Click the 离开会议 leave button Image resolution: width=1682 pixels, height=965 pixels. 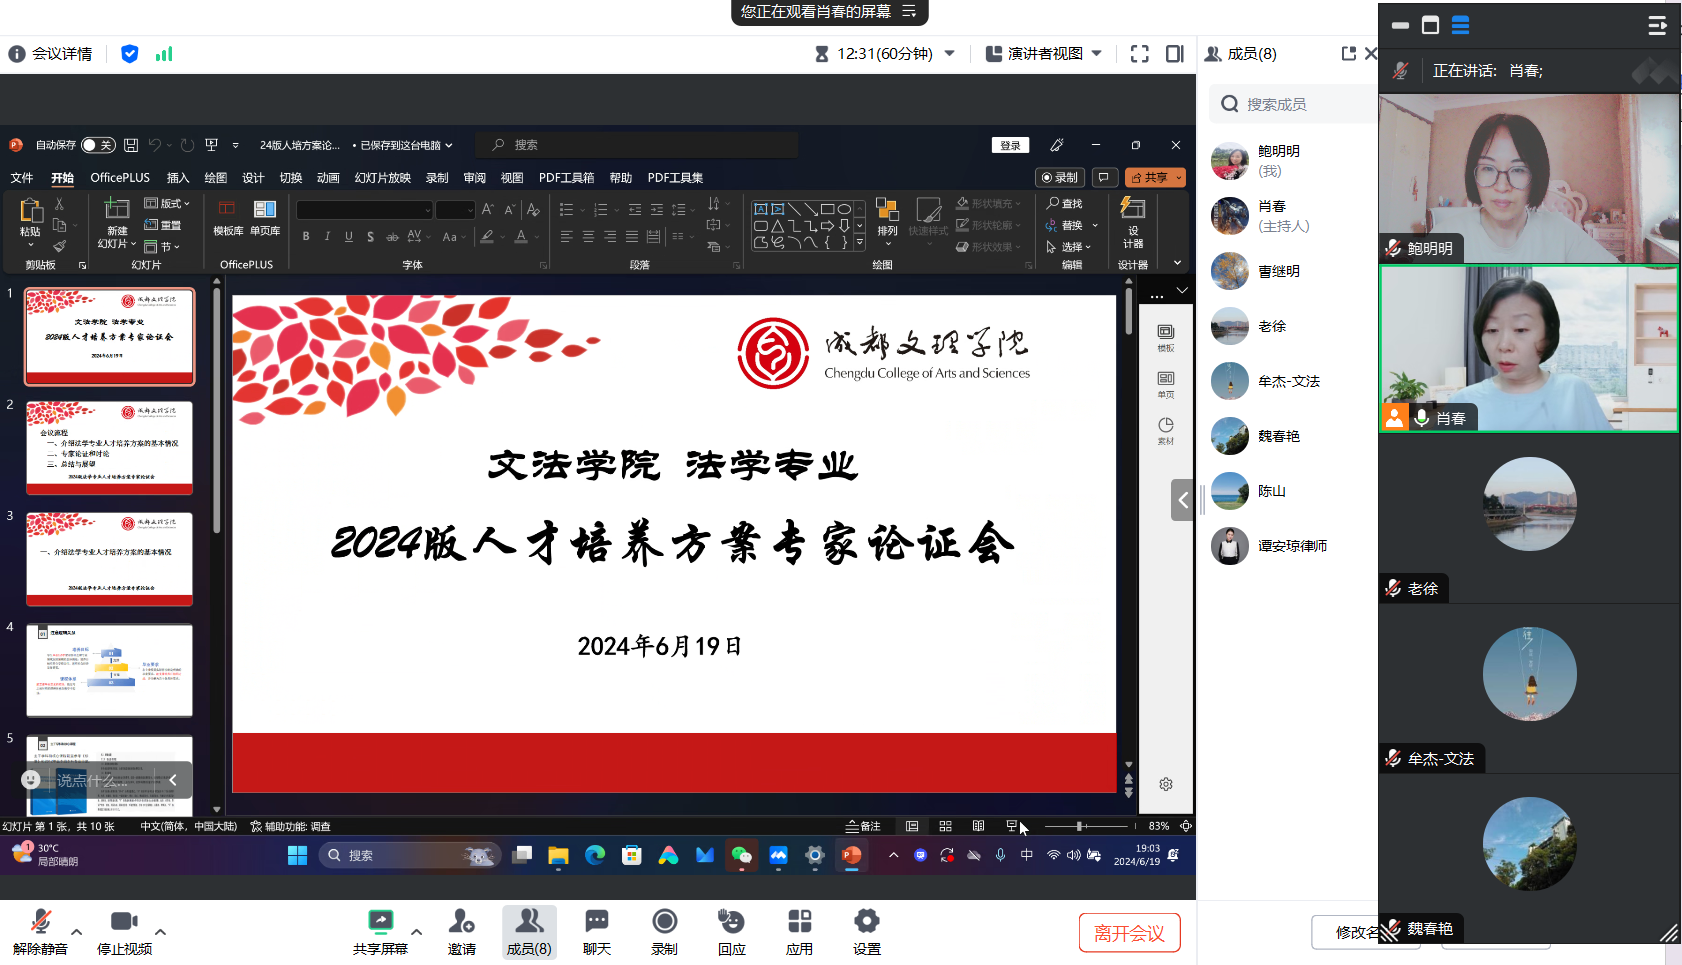(x=1129, y=933)
